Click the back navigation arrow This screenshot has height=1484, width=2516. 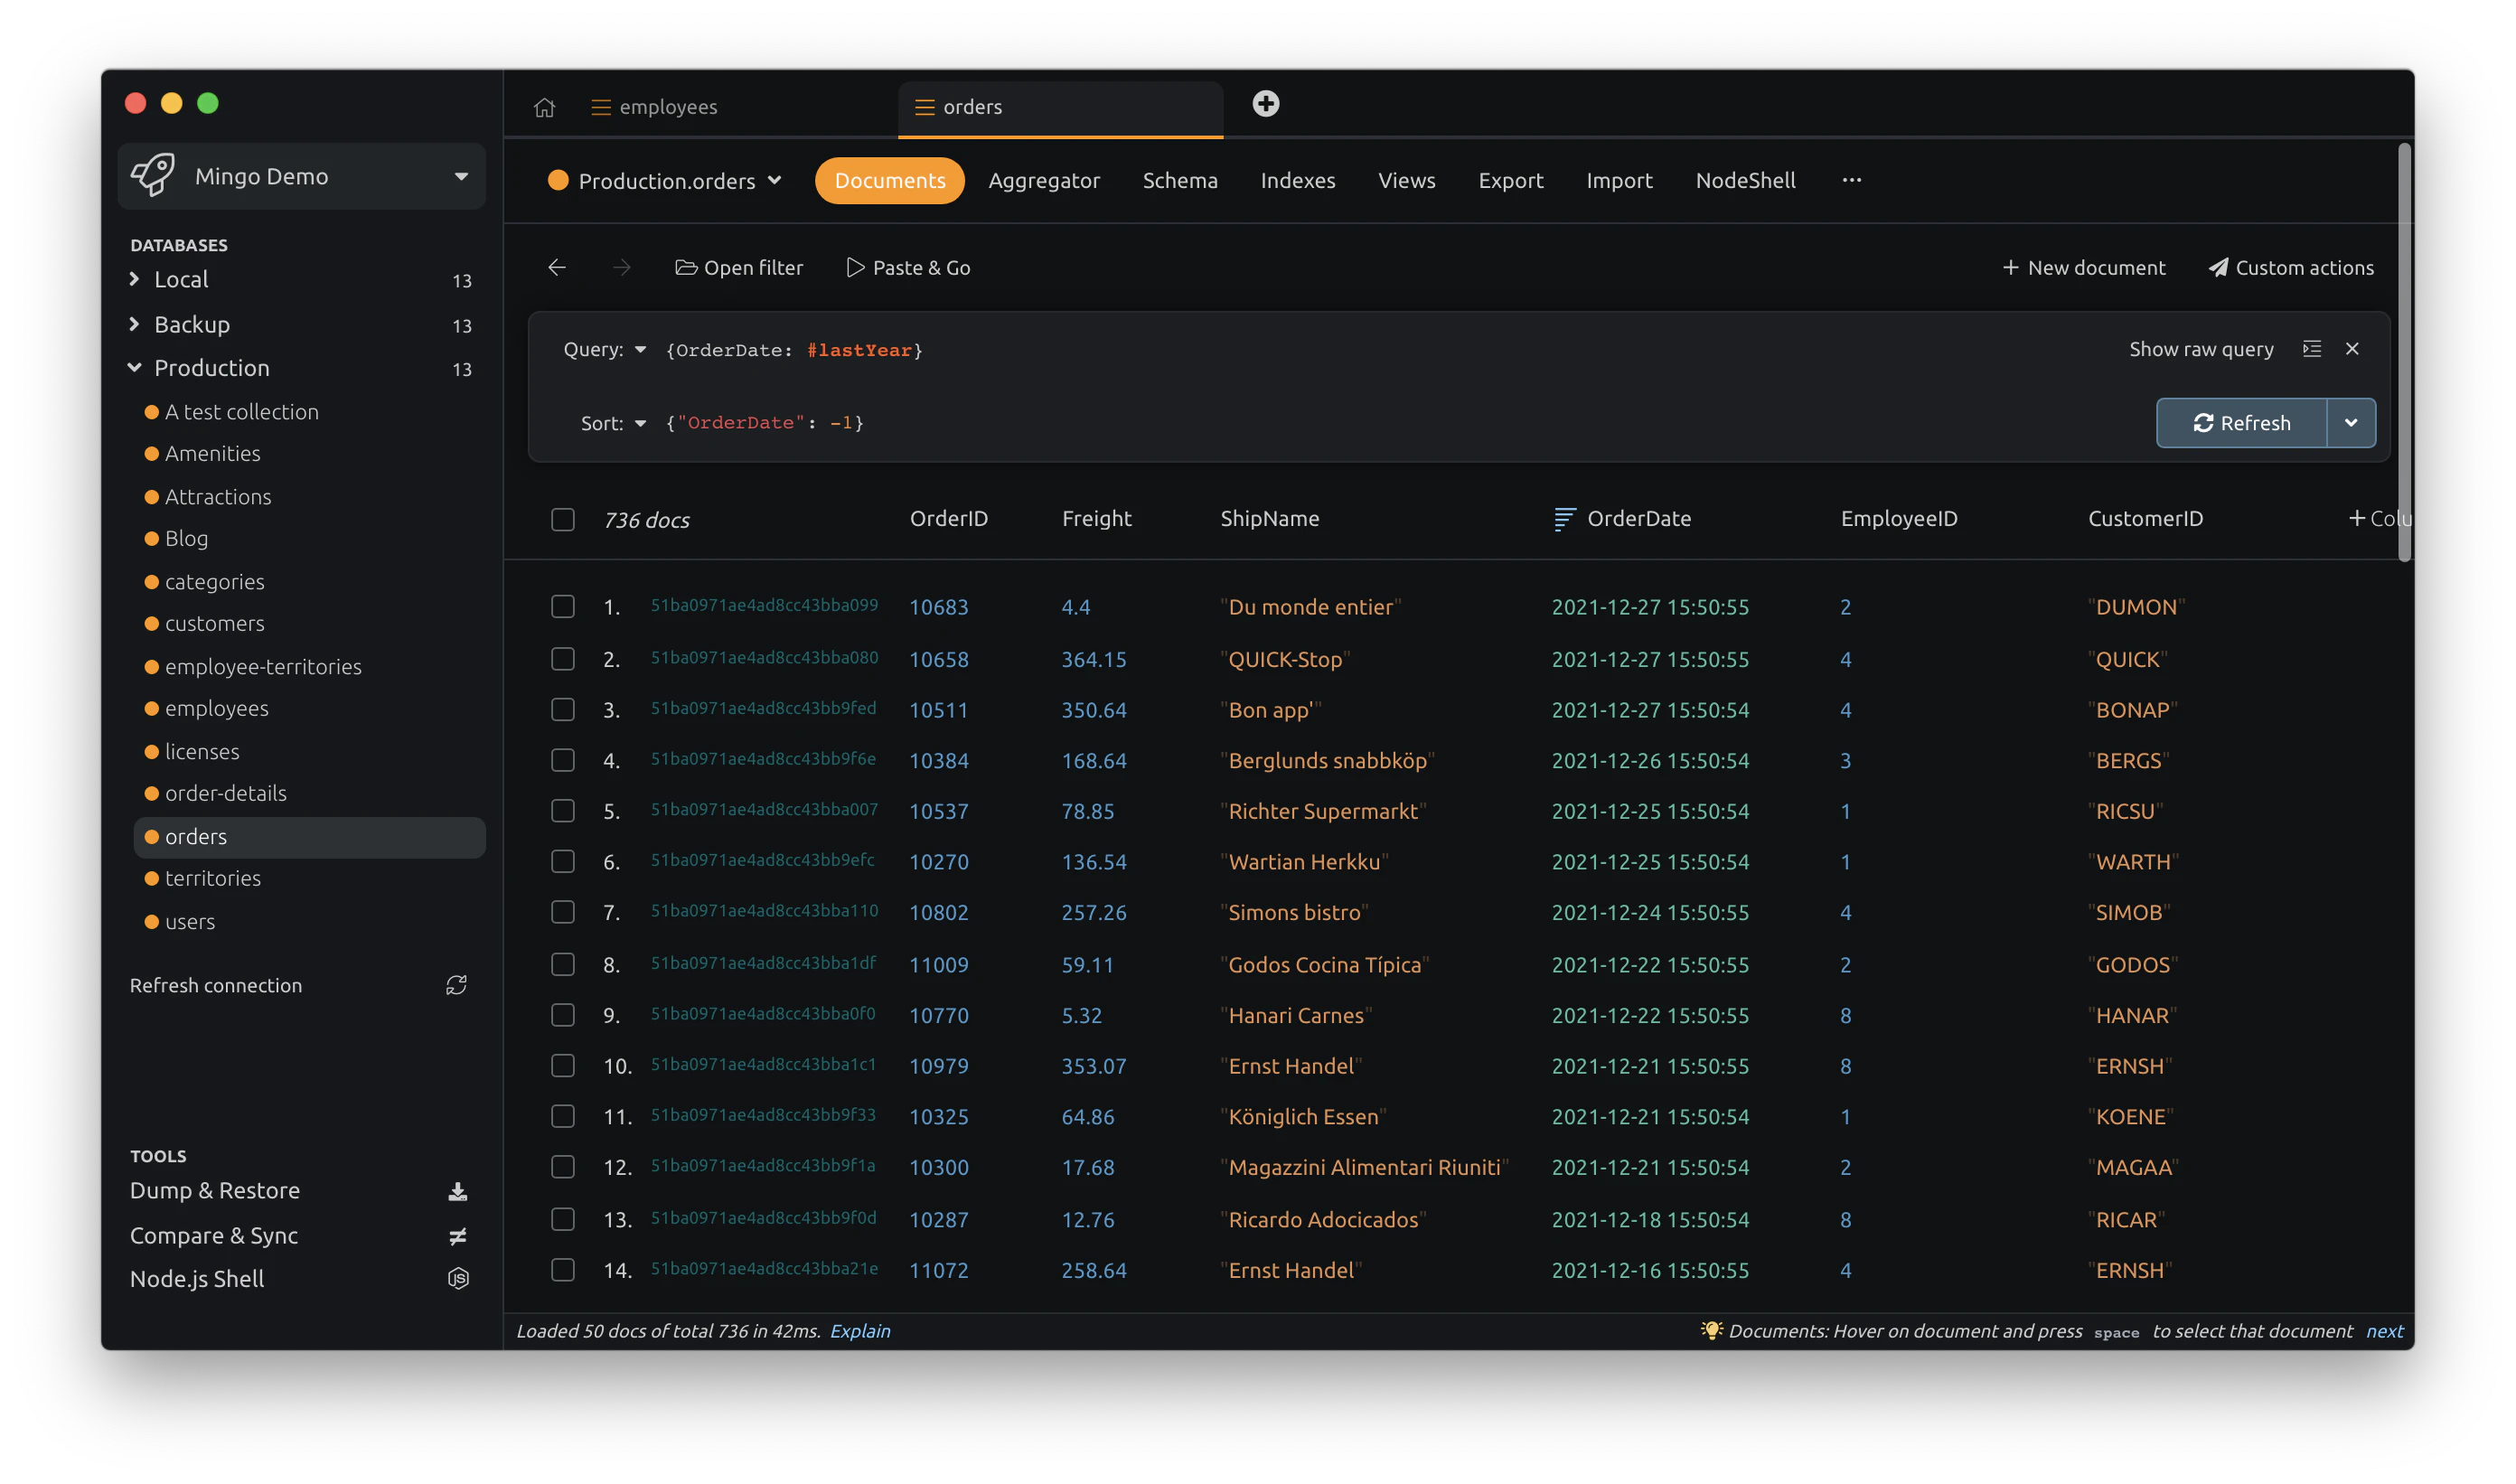pos(557,267)
